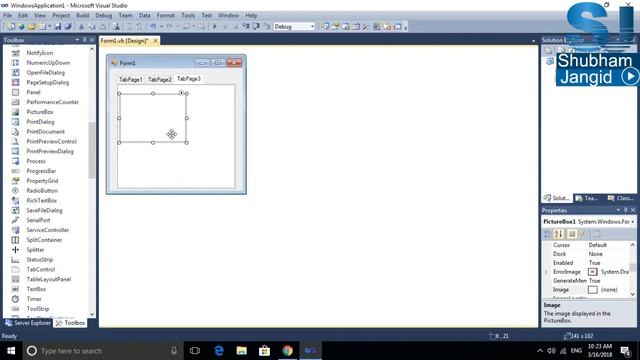The height and width of the screenshot is (360, 640).
Task: Click the Open File folder icon in toolbar
Action: pyautogui.click(x=31, y=27)
